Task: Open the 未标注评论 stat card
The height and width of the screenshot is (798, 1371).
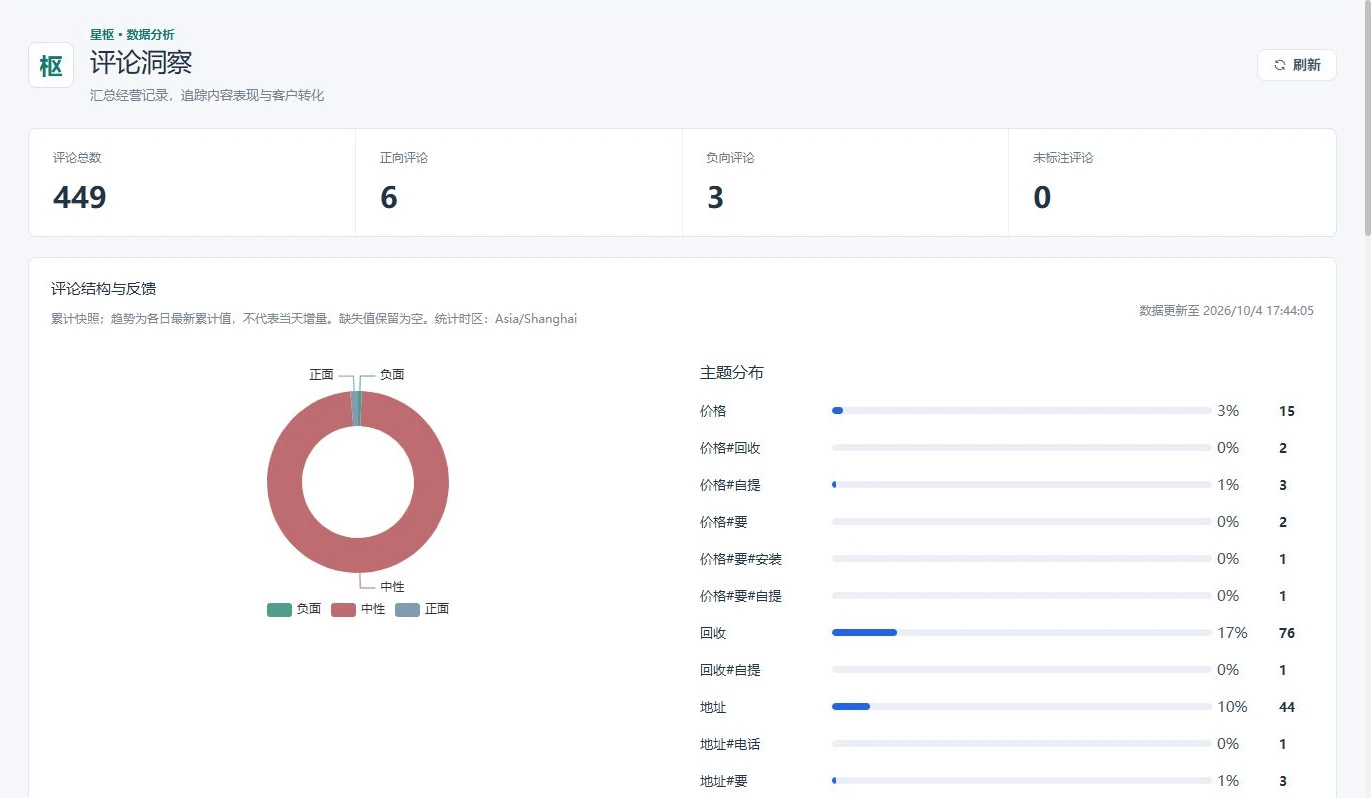Action: [x=1172, y=182]
